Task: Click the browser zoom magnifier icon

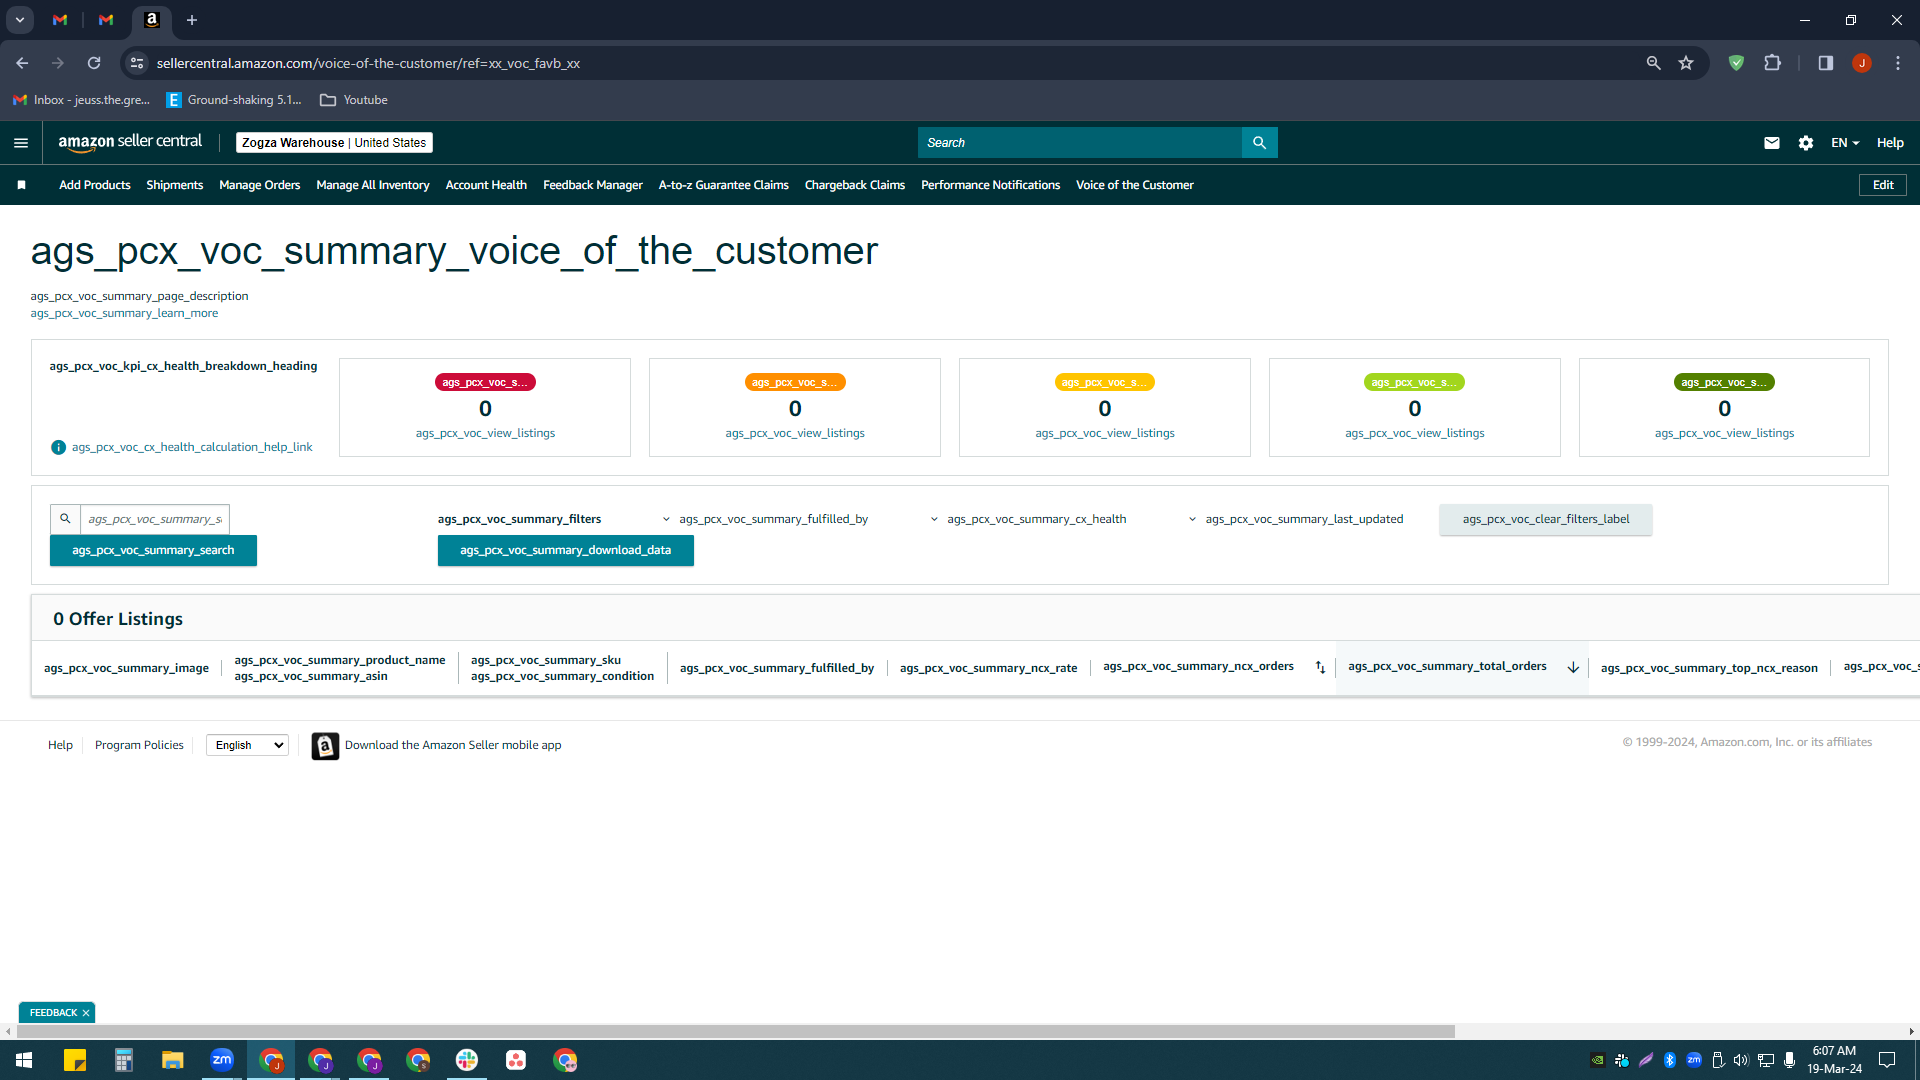Action: (x=1653, y=63)
